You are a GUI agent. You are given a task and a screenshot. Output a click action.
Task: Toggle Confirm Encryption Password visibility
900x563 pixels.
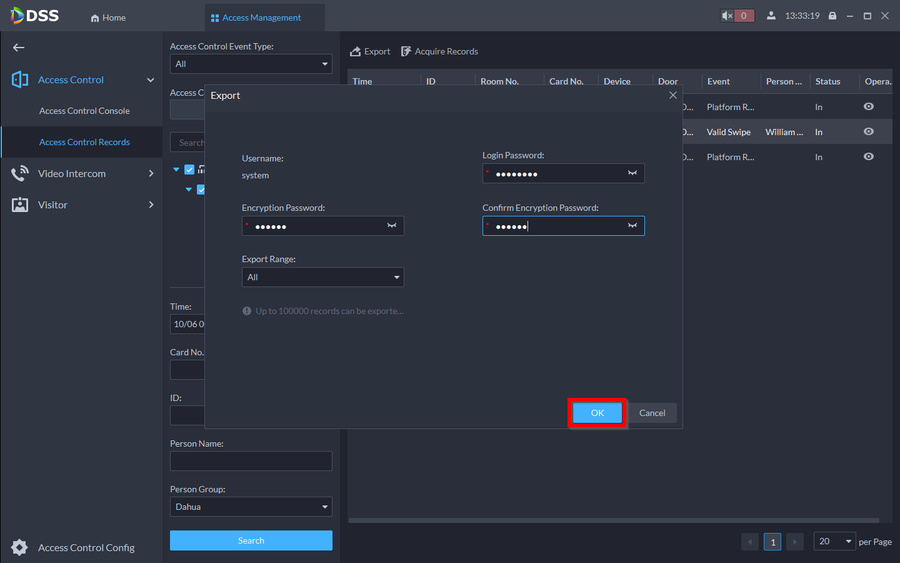tap(632, 226)
